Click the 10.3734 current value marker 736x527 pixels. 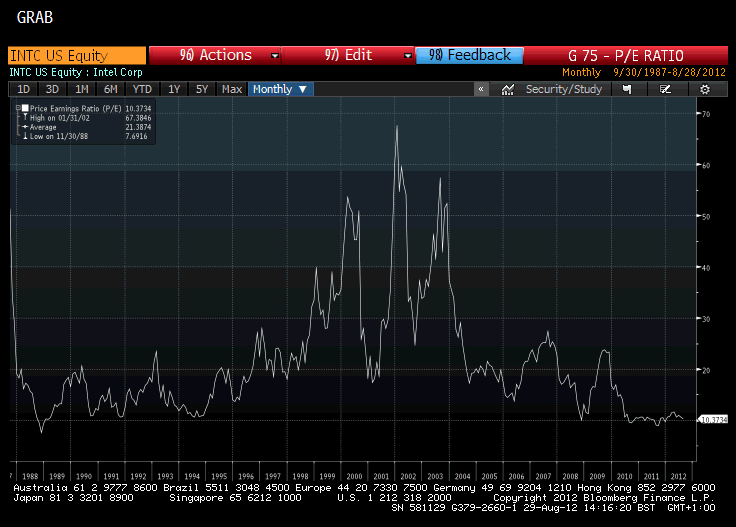(713, 420)
